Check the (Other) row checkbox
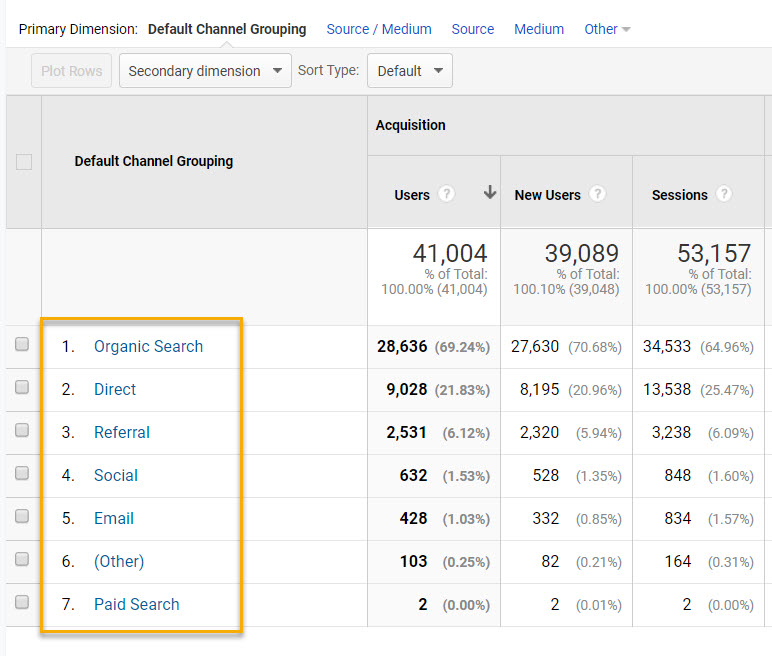This screenshot has width=772, height=656. 22,559
